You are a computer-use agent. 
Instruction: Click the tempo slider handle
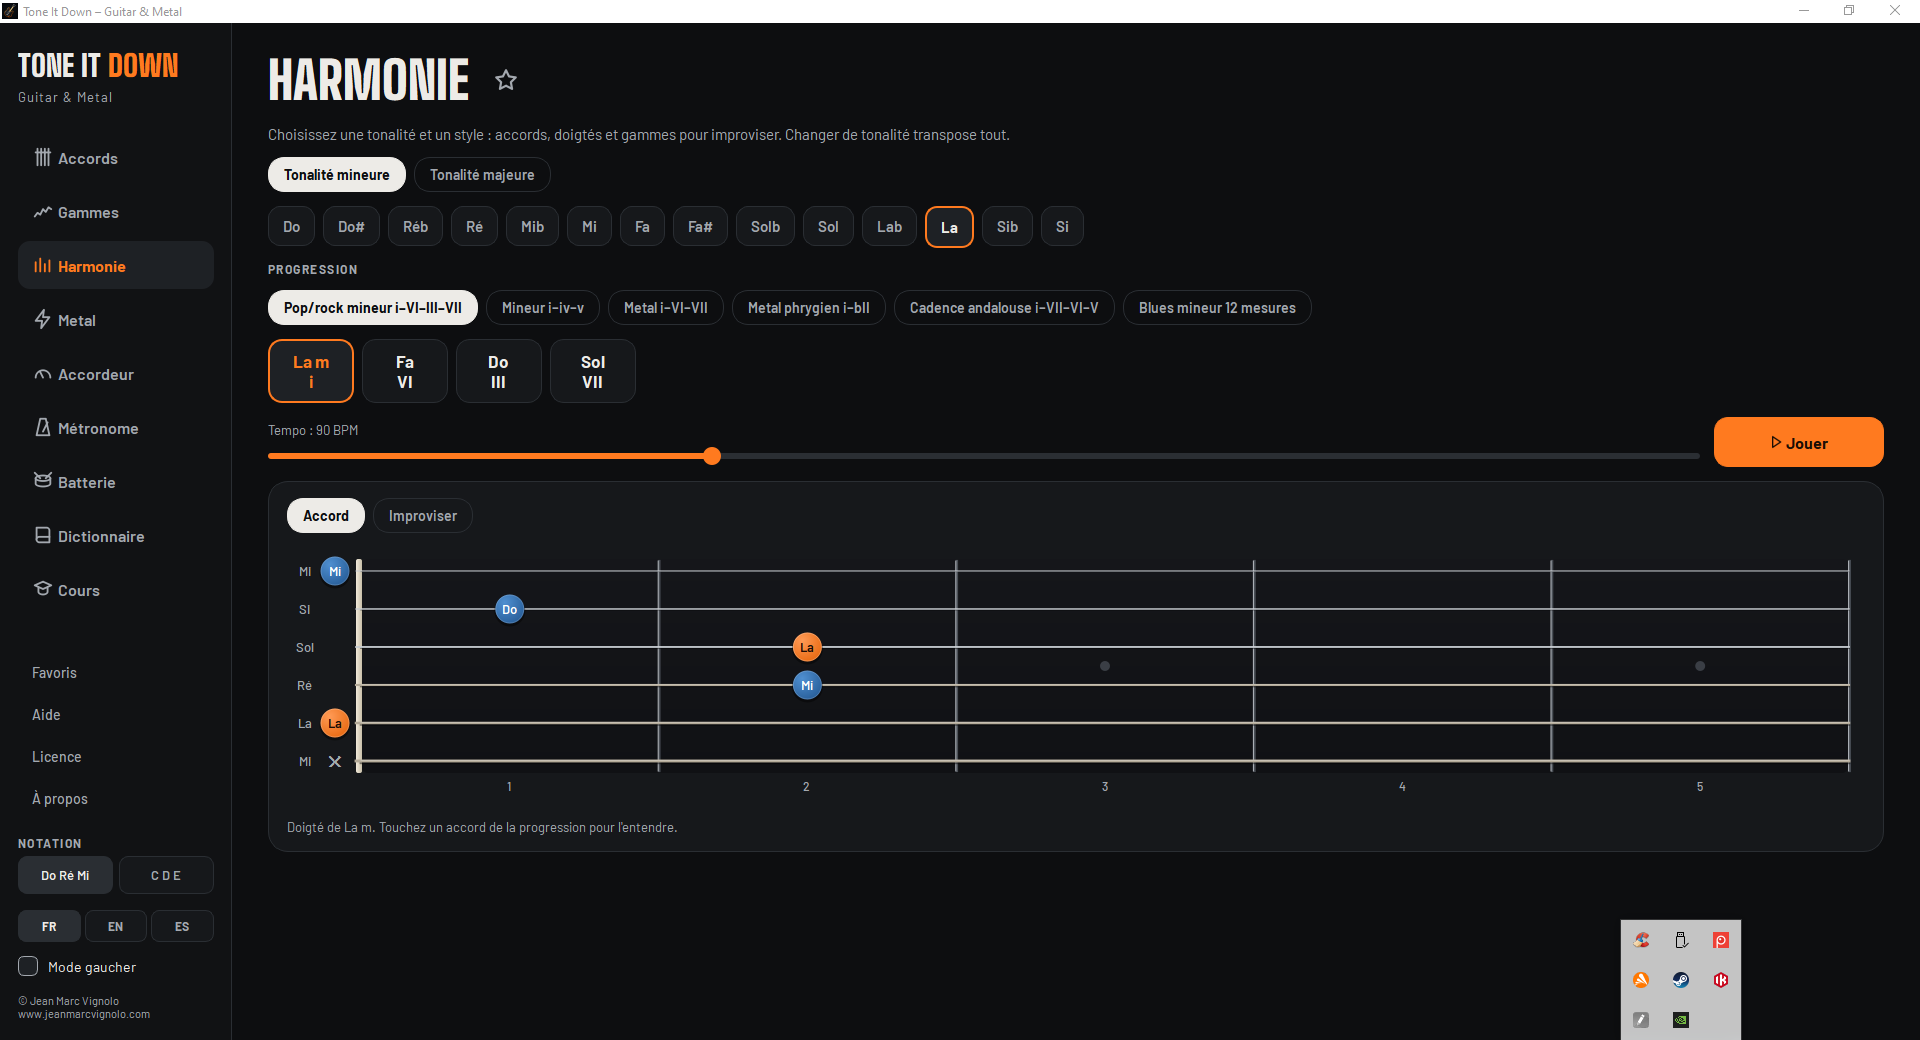[712, 456]
